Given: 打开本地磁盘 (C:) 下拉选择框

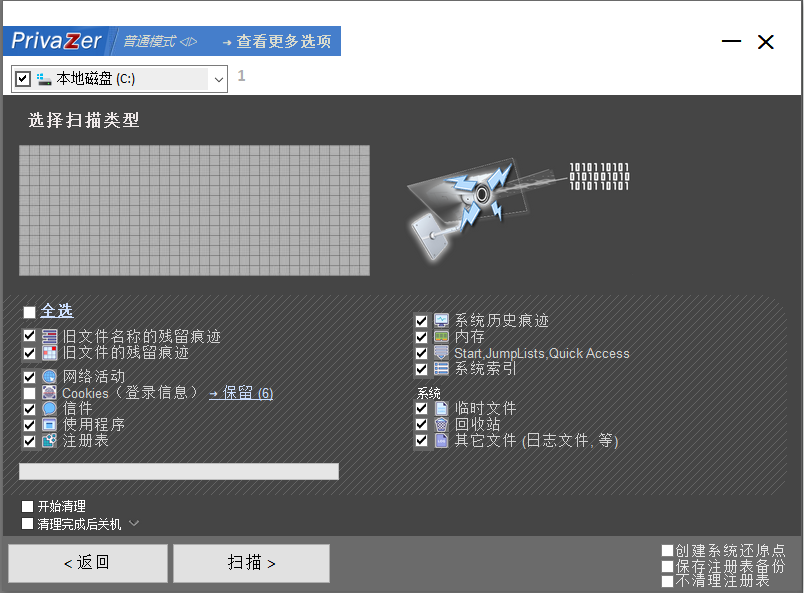Looking at the screenshot, I should (x=219, y=79).
